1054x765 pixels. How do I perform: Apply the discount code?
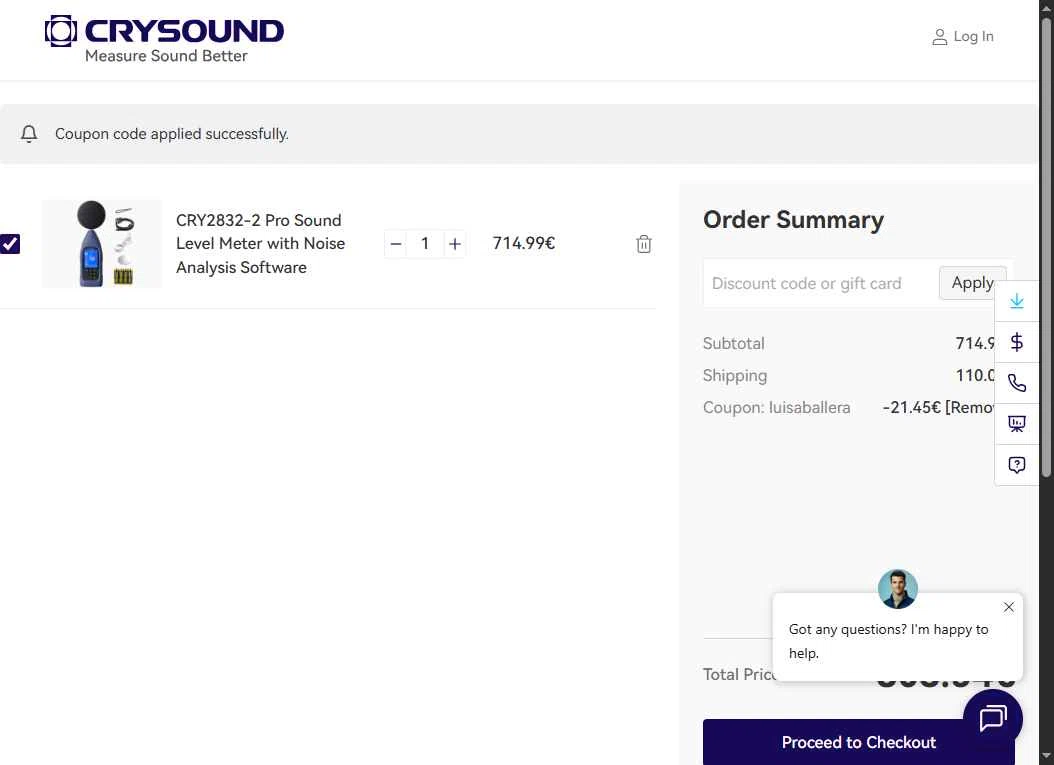[x=973, y=283]
